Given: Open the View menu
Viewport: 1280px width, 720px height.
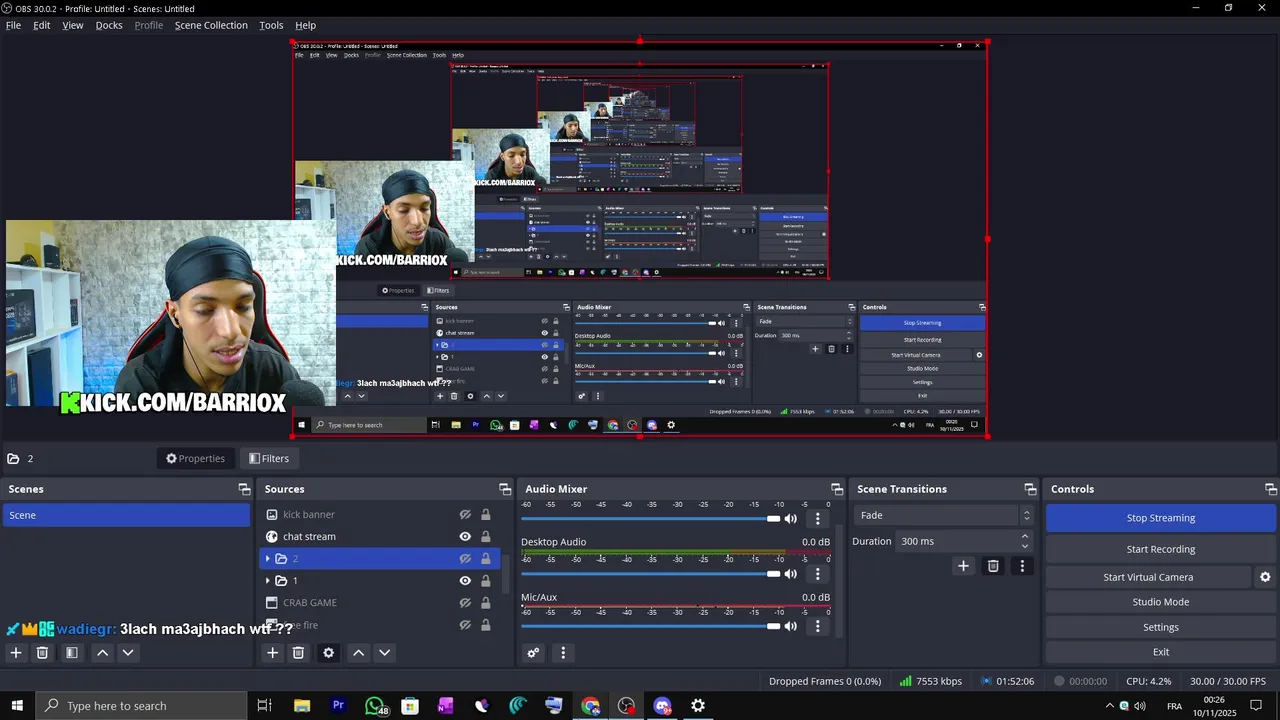Looking at the screenshot, I should click(x=73, y=25).
